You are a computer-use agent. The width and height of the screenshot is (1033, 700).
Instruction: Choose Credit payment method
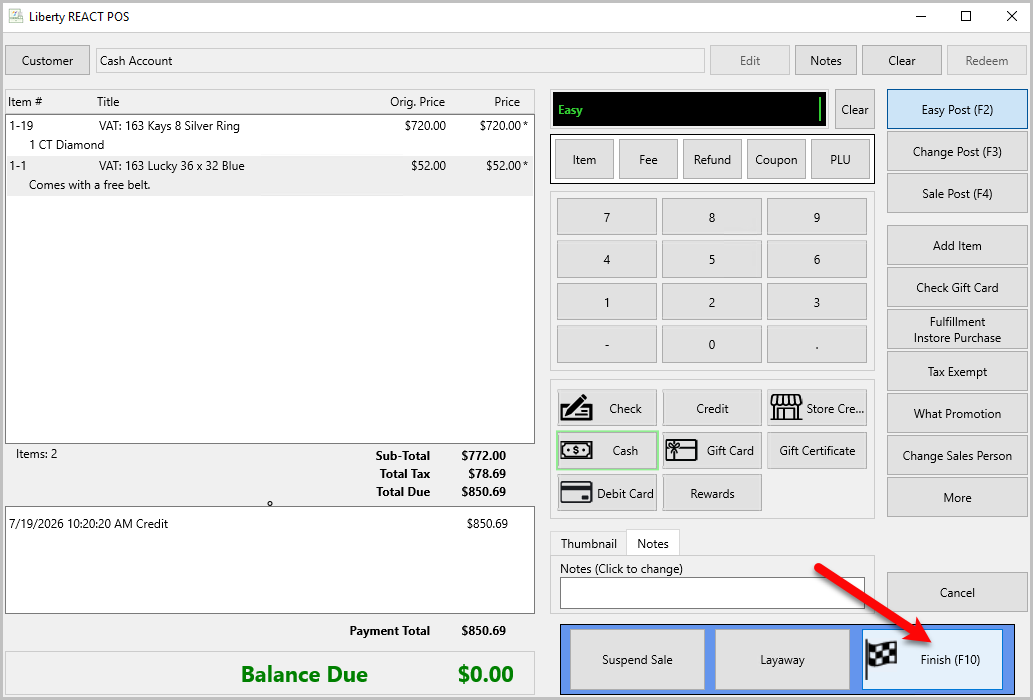pos(712,408)
